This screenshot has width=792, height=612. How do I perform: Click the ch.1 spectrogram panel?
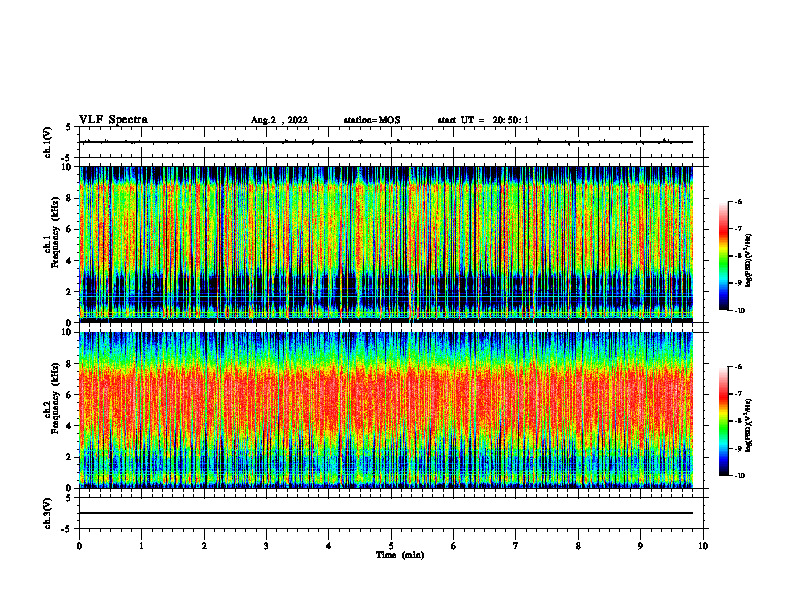pyautogui.click(x=386, y=244)
